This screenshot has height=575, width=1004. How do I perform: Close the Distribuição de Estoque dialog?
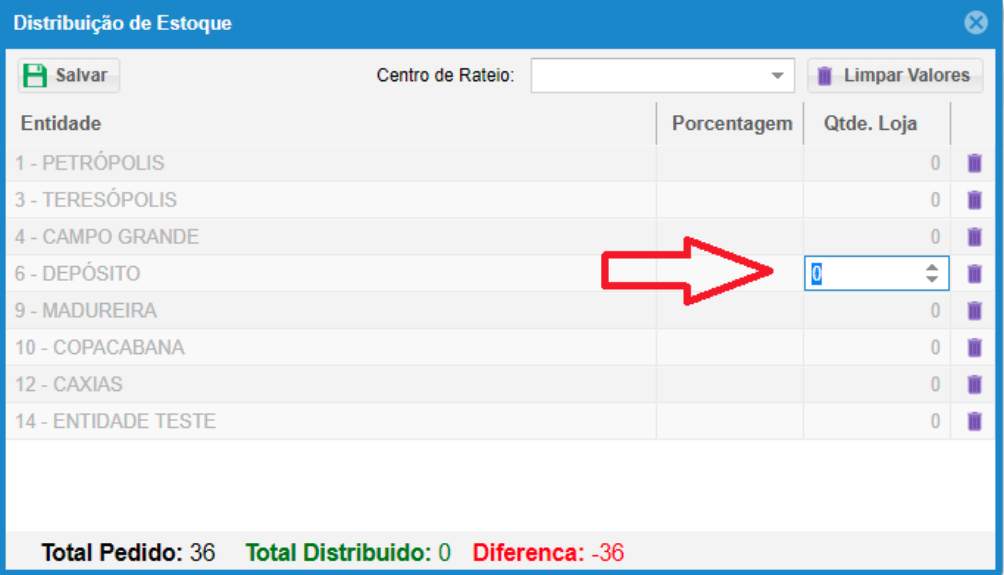(976, 23)
